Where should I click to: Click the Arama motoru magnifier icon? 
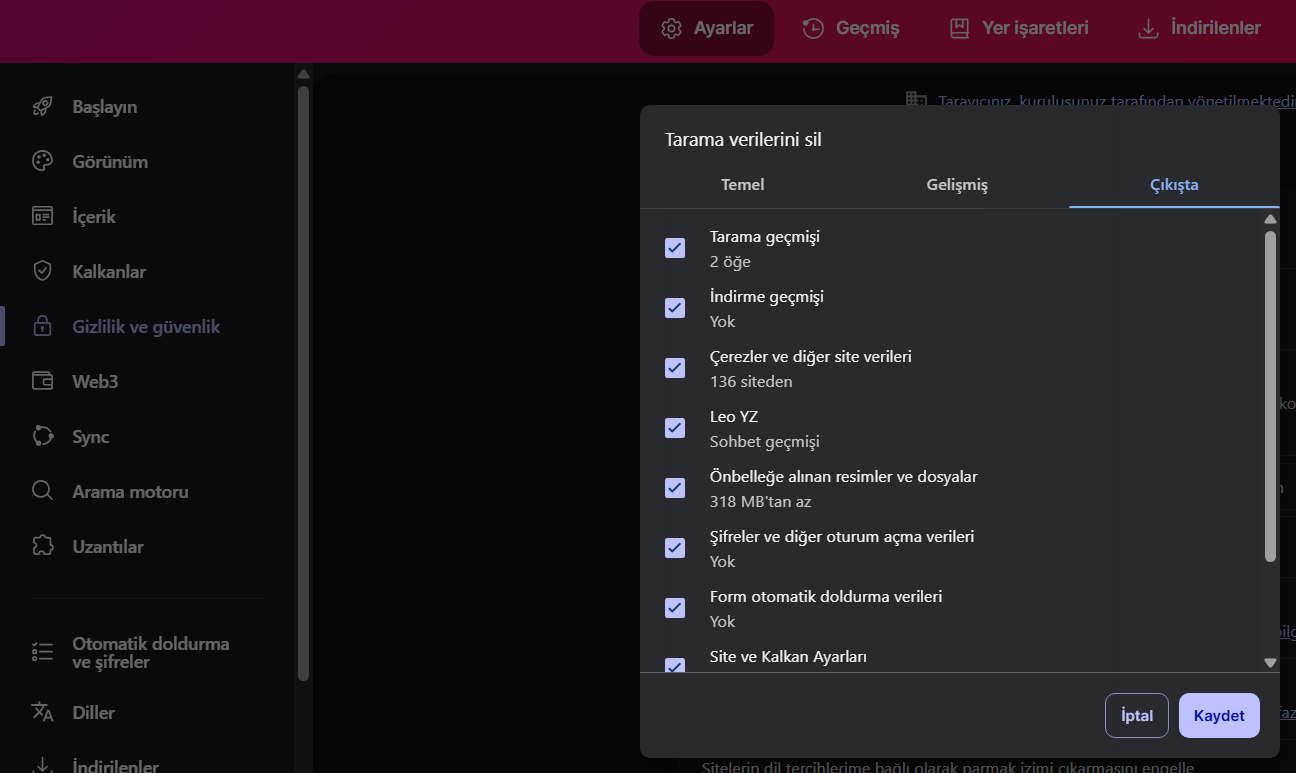tap(42, 492)
